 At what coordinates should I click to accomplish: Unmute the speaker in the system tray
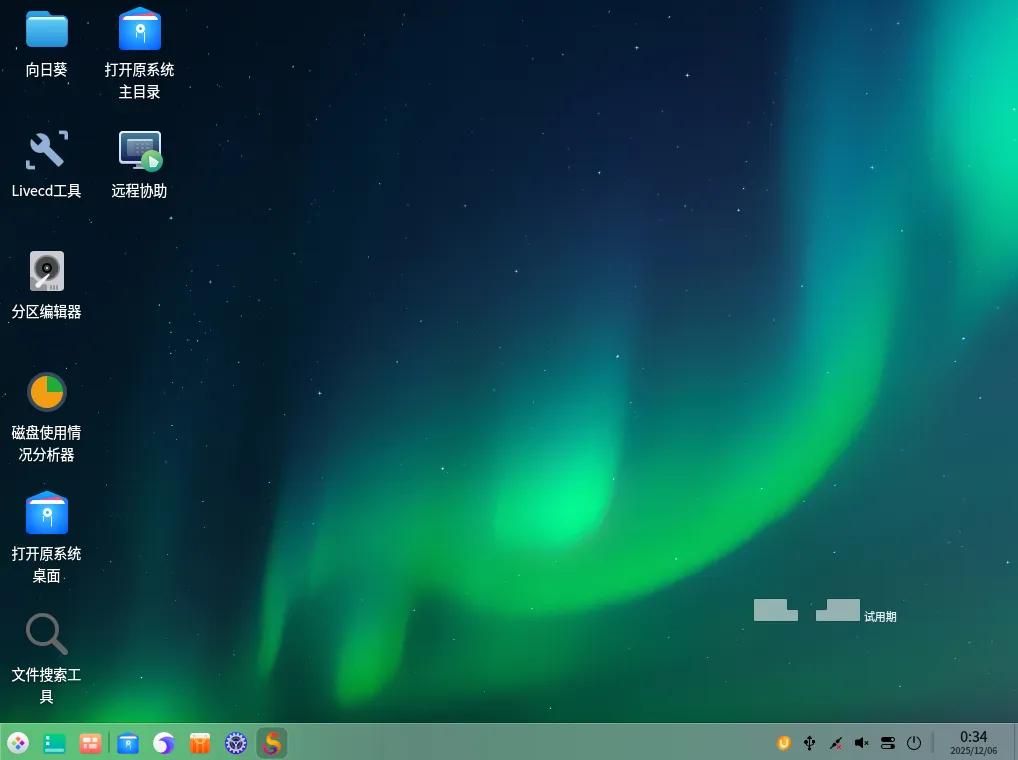point(861,743)
